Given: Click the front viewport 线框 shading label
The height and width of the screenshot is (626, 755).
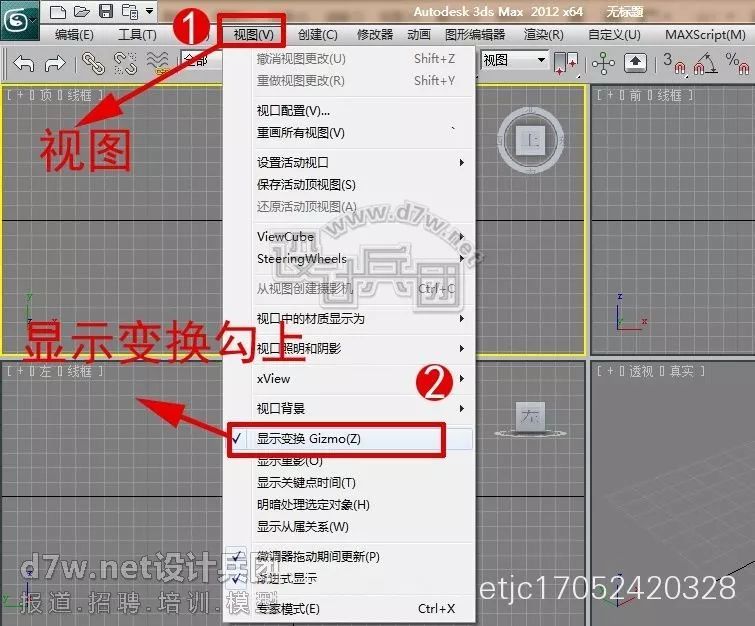Looking at the screenshot, I should (669, 95).
